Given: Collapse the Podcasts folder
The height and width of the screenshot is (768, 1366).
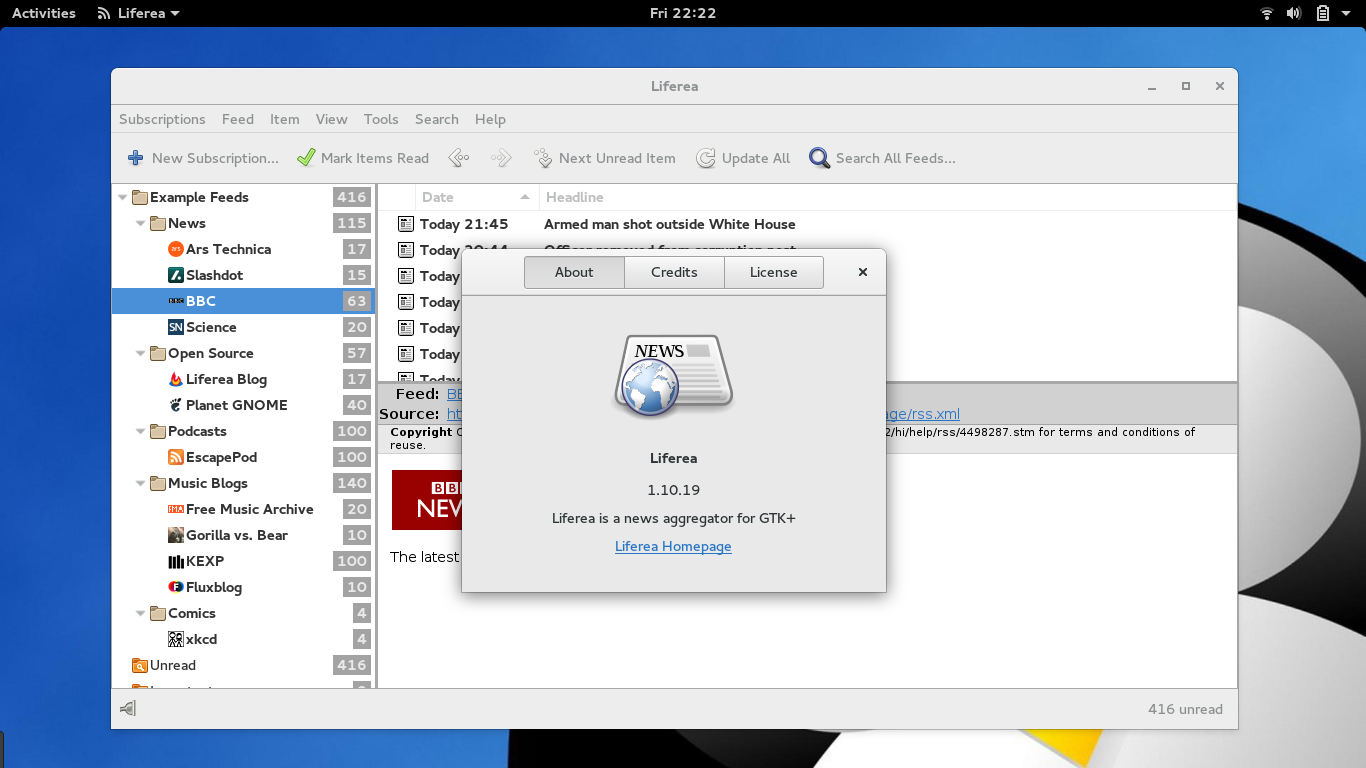Looking at the screenshot, I should tap(141, 431).
